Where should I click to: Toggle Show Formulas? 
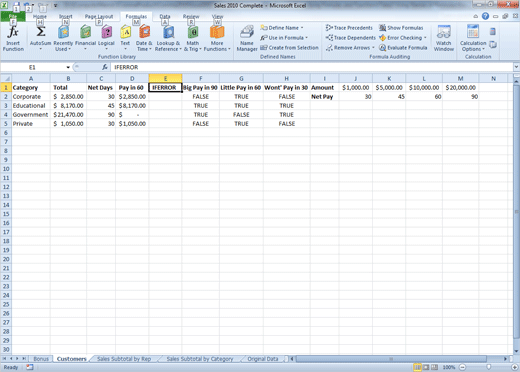coord(401,28)
